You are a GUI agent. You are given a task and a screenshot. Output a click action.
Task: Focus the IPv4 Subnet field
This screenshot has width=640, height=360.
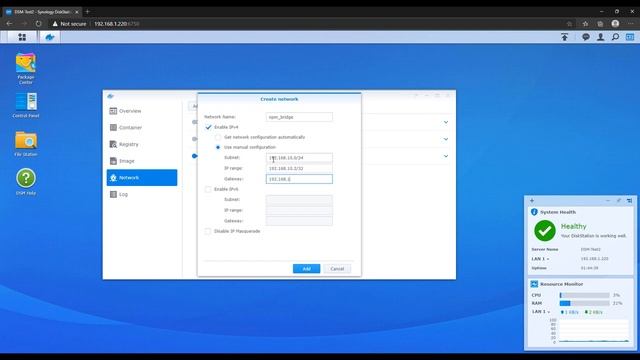(x=299, y=158)
